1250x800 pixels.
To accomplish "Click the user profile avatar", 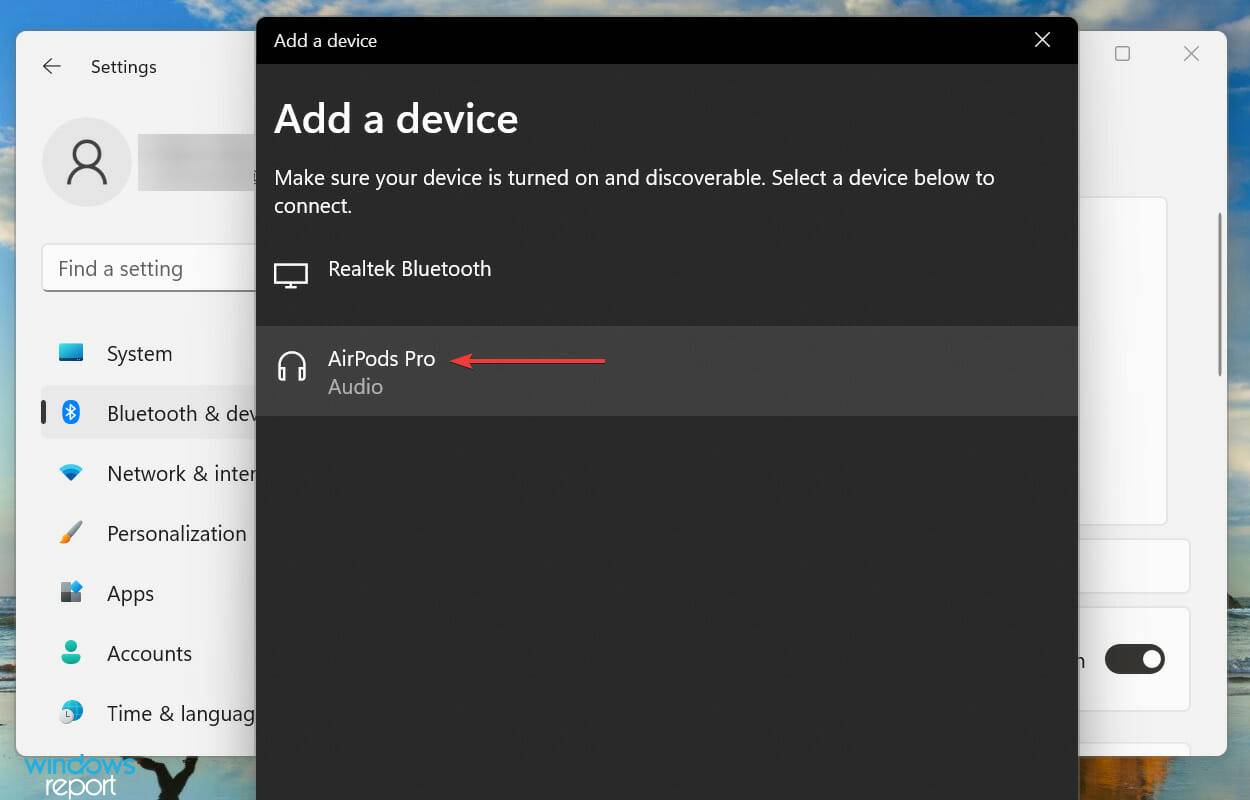I will tap(86, 162).
